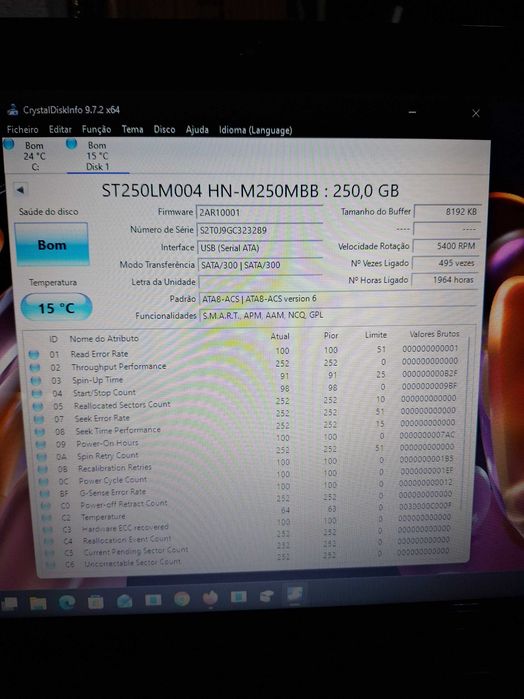524x699 pixels.
Task: Click the Valores Brutos column header
Action: (x=434, y=333)
